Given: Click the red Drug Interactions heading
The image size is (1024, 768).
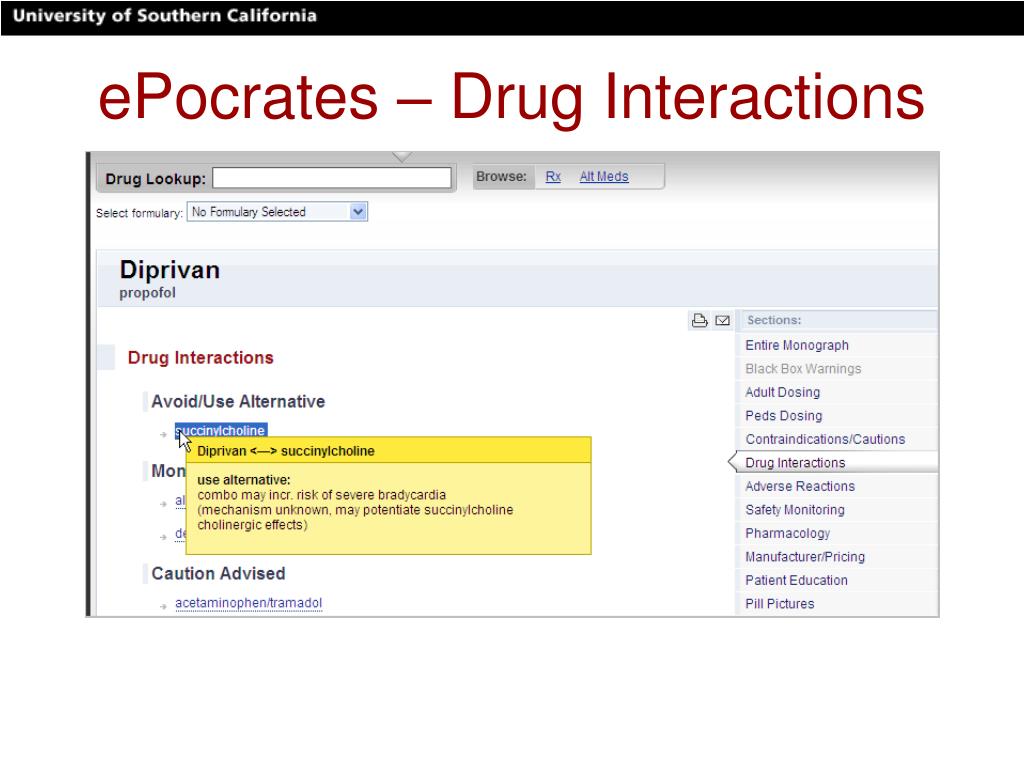Looking at the screenshot, I should (200, 358).
